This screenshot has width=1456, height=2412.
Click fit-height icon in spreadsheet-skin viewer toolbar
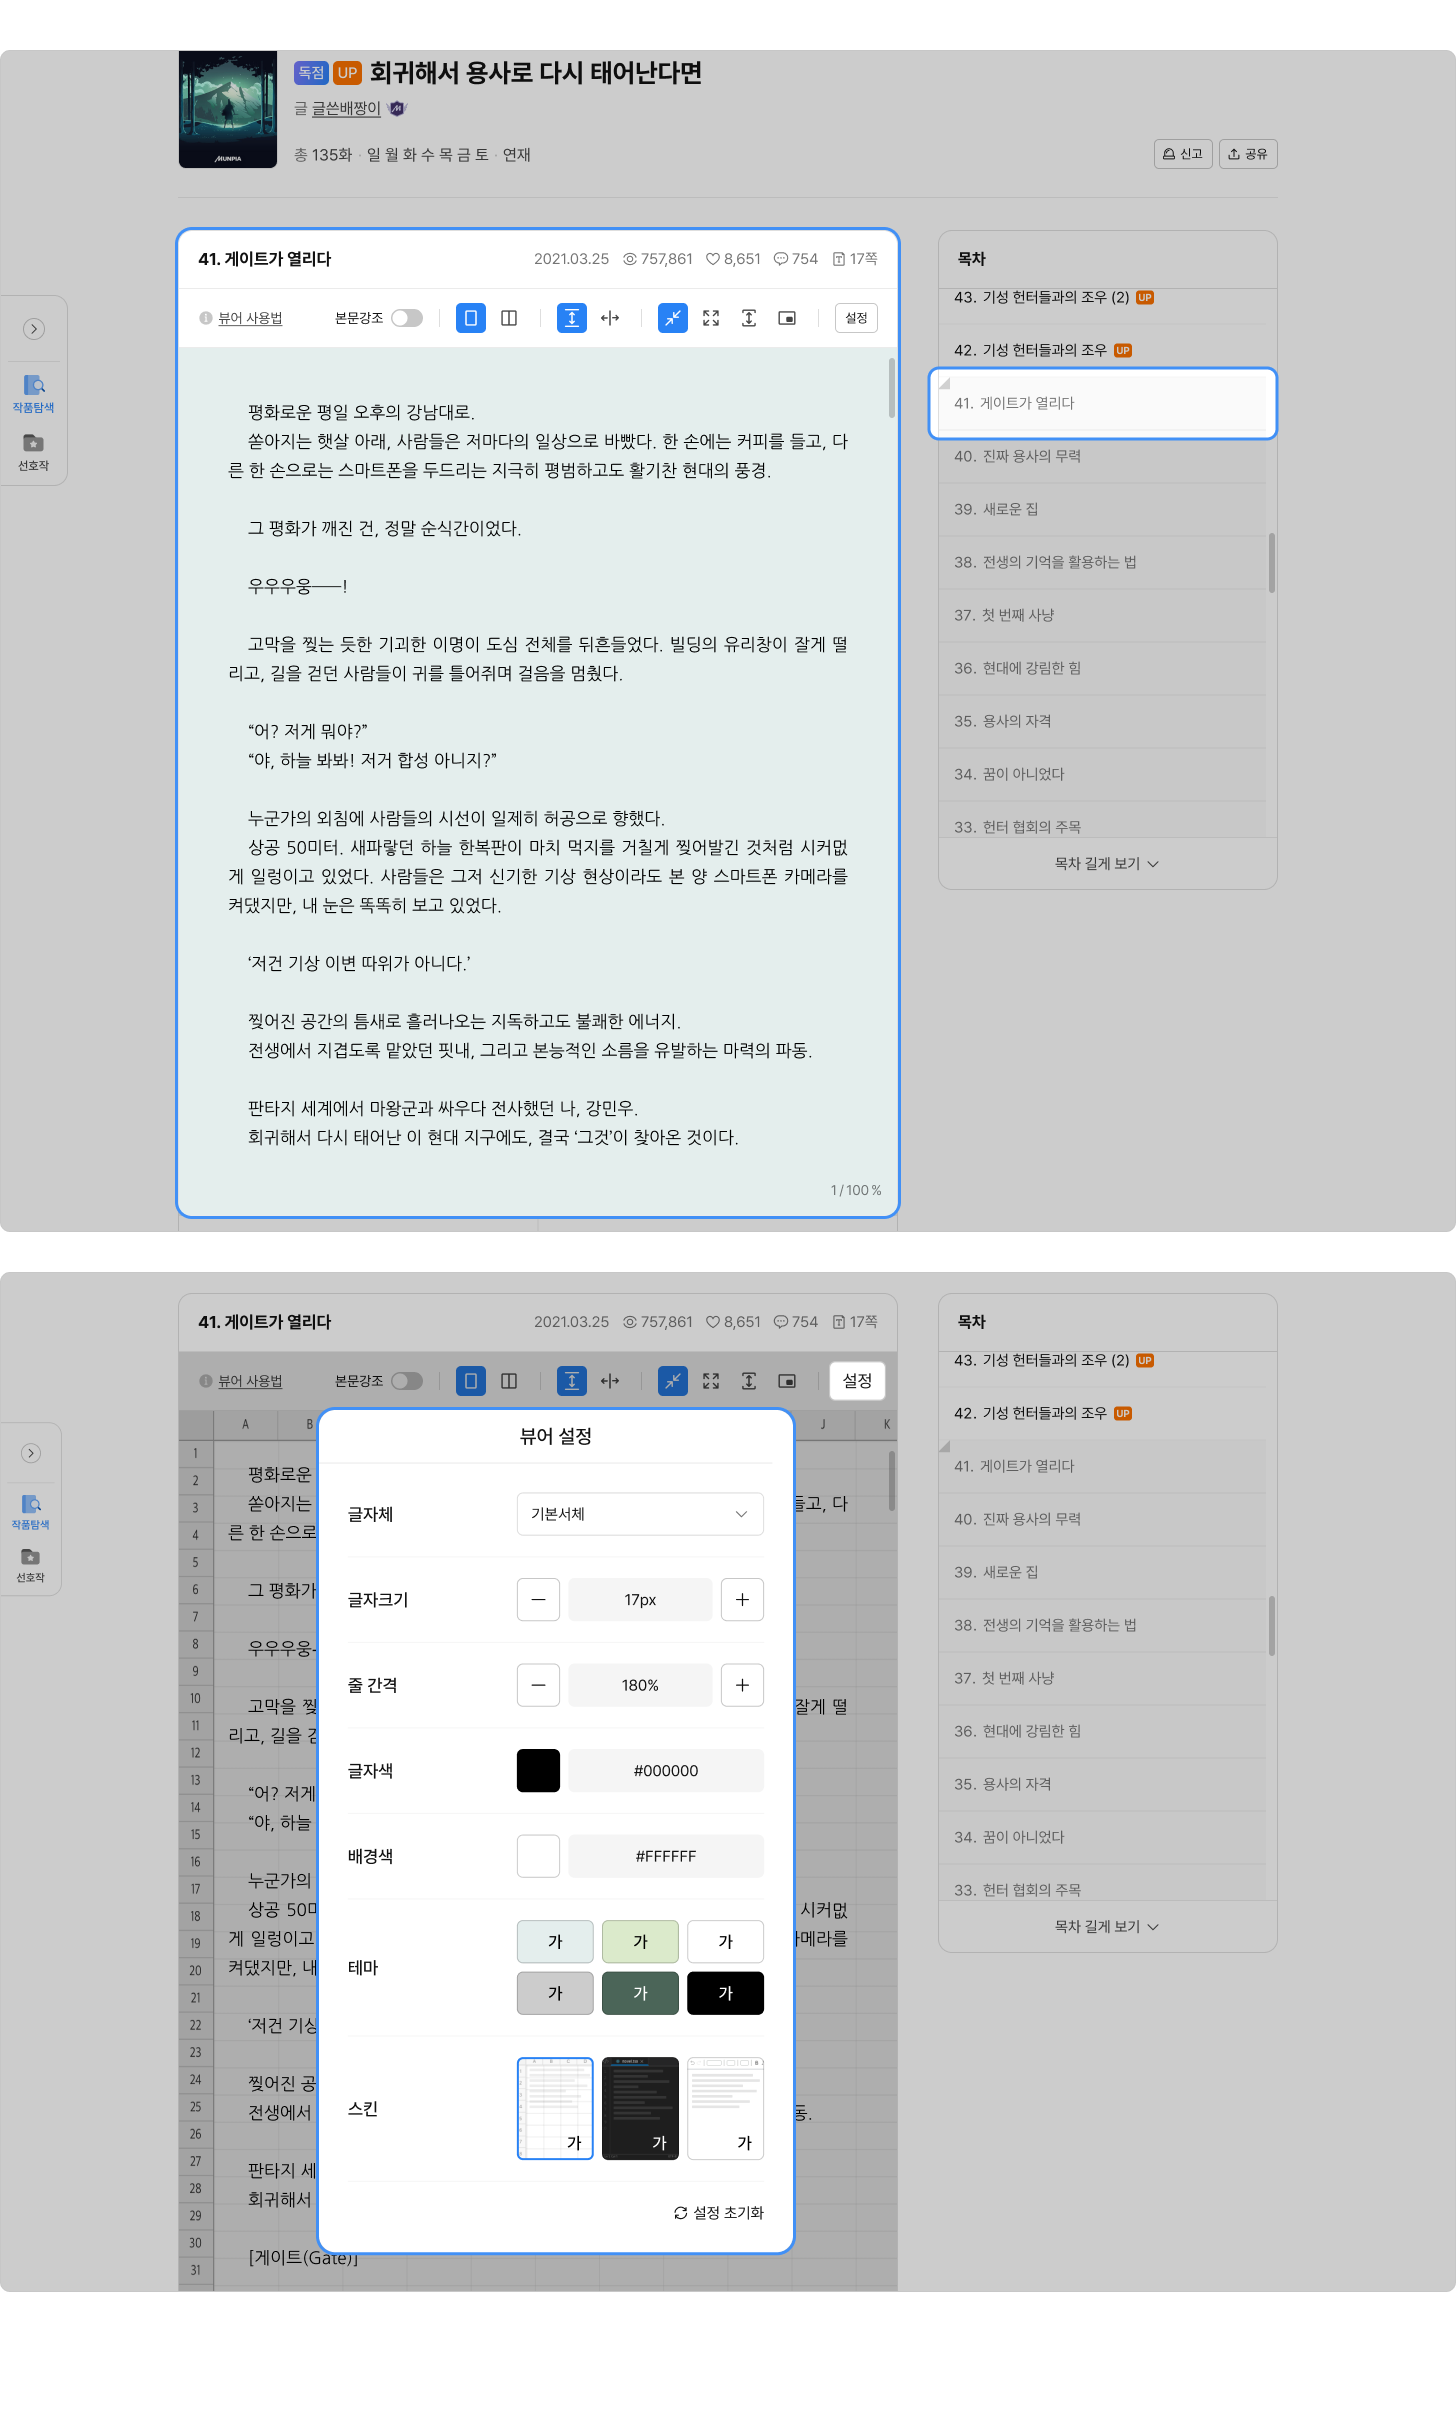[x=749, y=1381]
